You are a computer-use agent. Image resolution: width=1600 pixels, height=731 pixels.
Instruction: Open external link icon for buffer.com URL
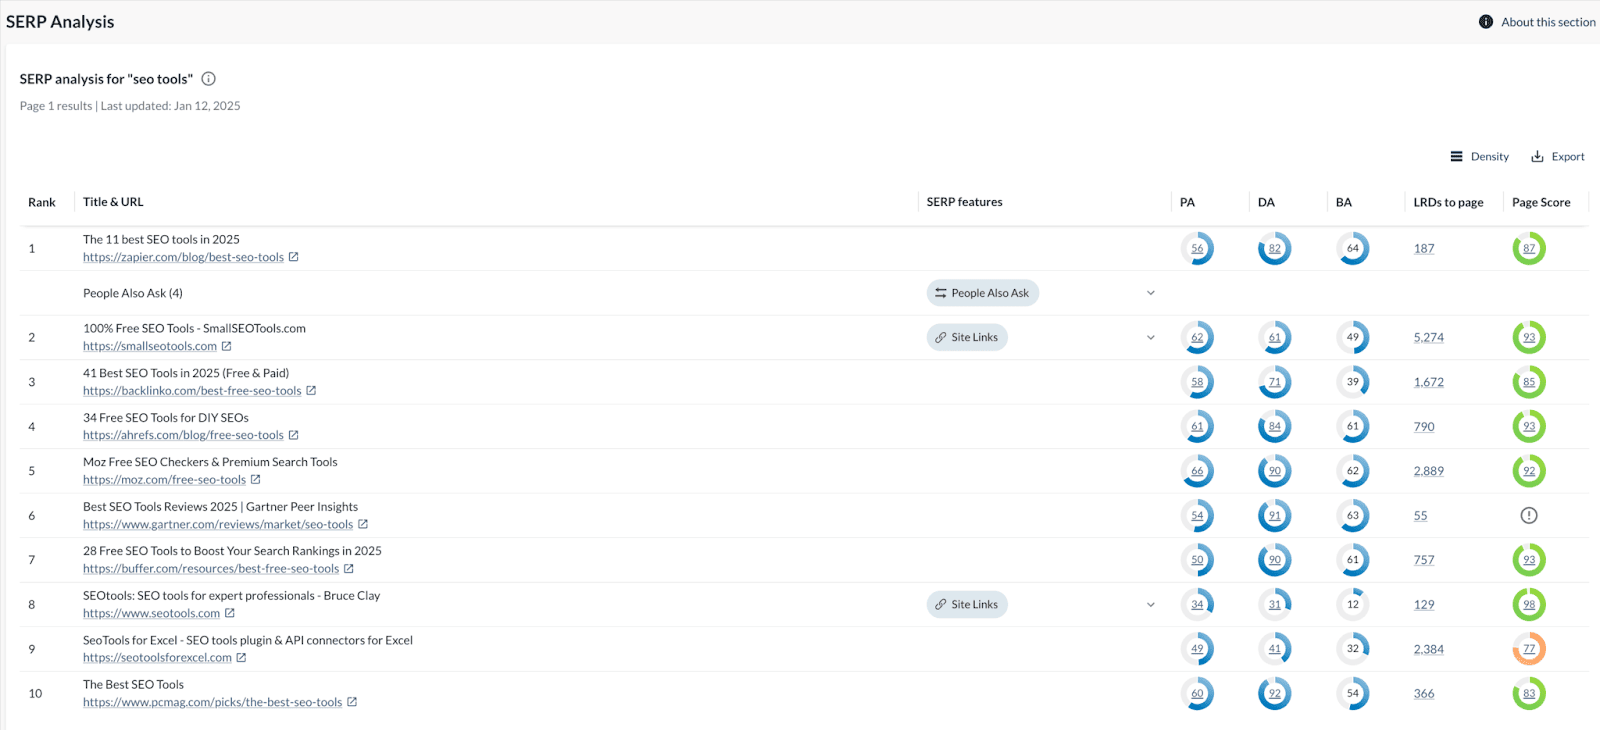click(349, 569)
